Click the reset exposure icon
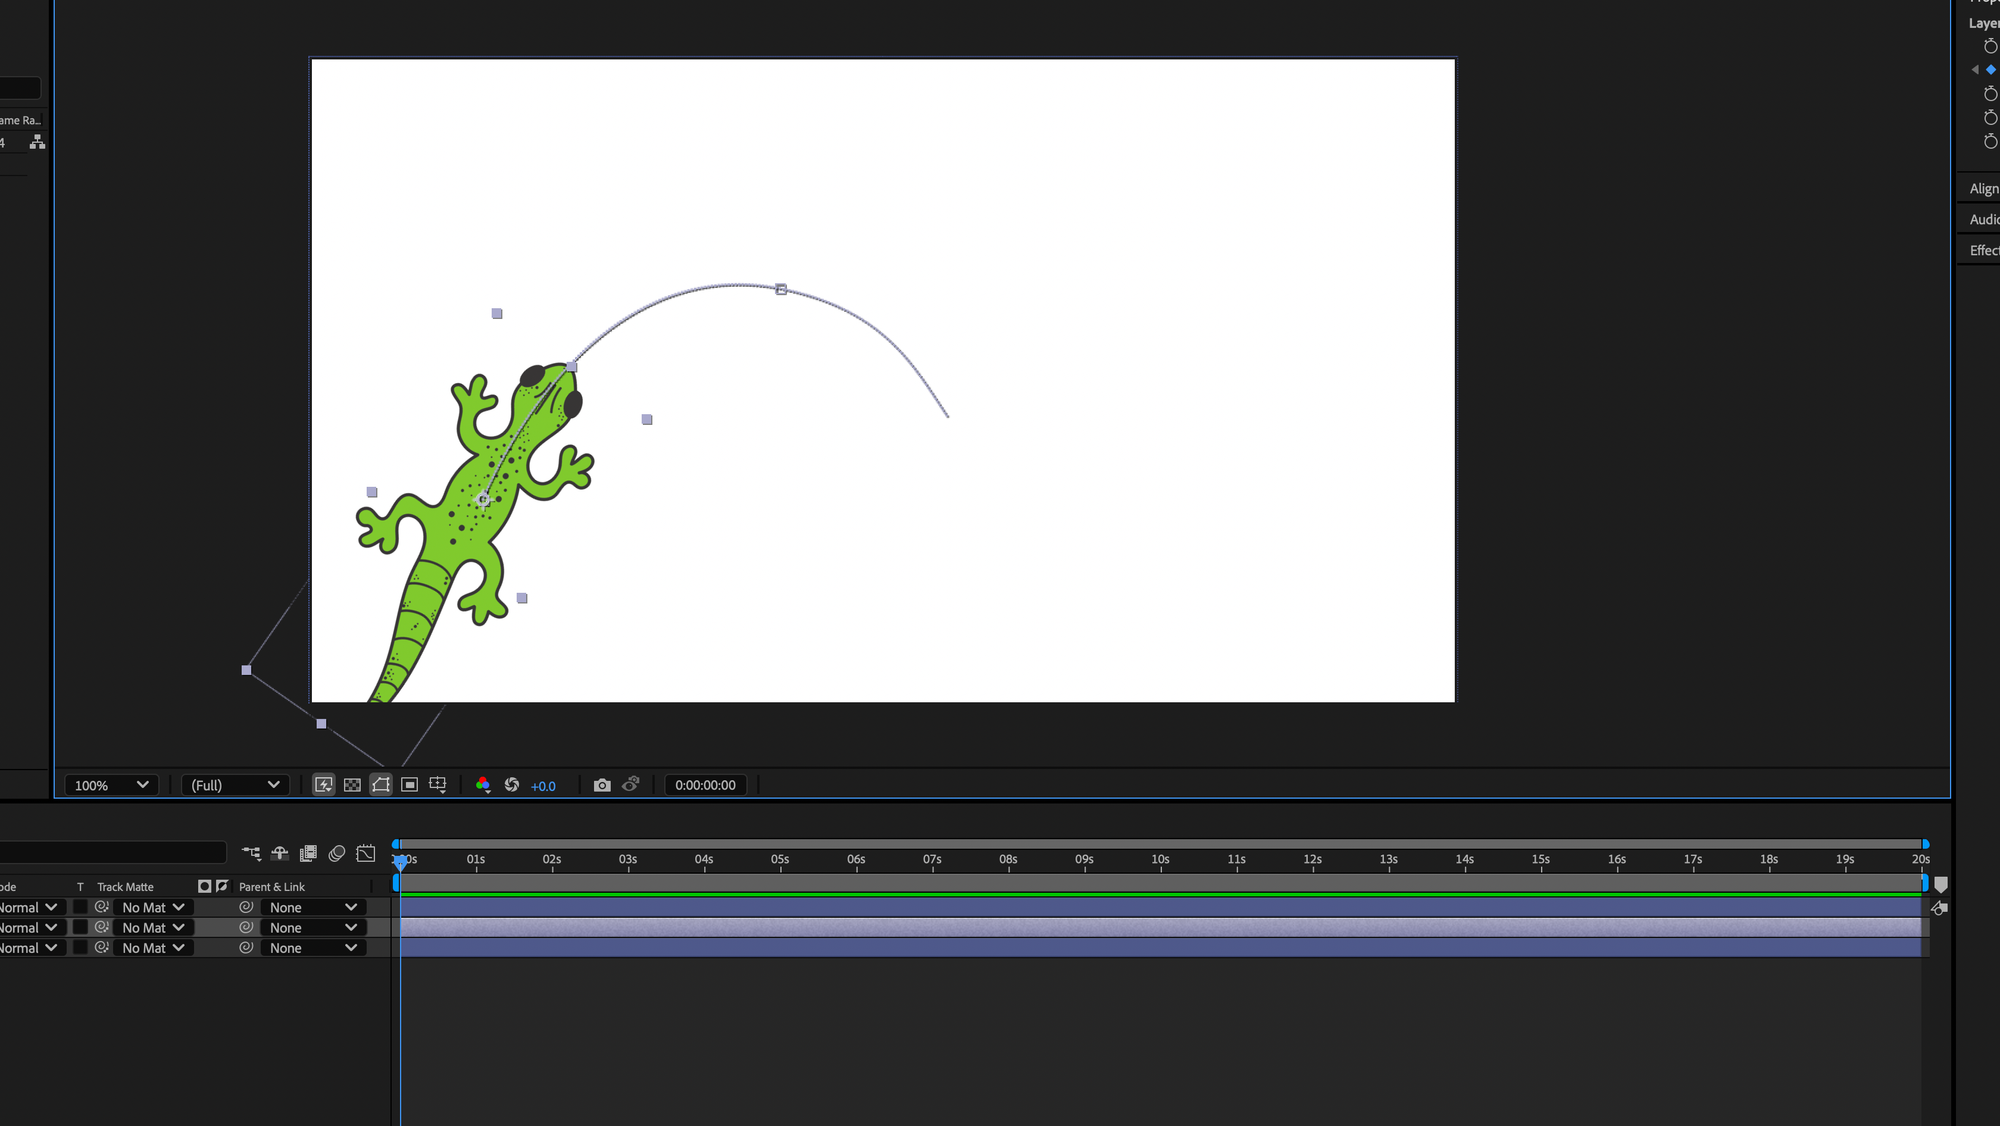 [x=512, y=785]
